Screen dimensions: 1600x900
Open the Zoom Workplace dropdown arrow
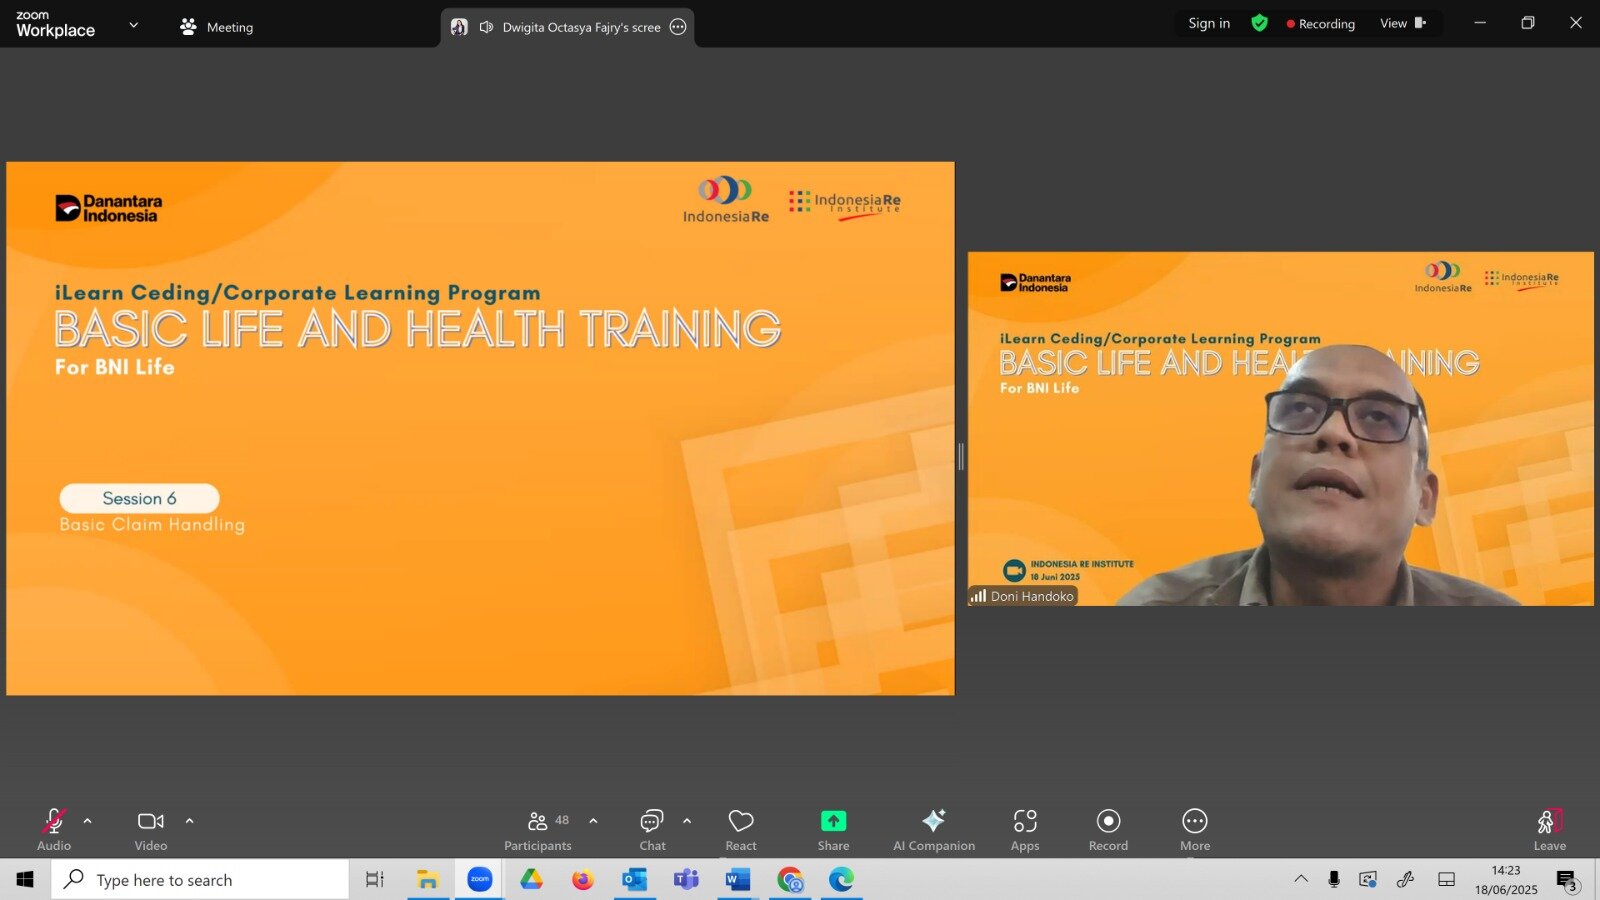[134, 25]
